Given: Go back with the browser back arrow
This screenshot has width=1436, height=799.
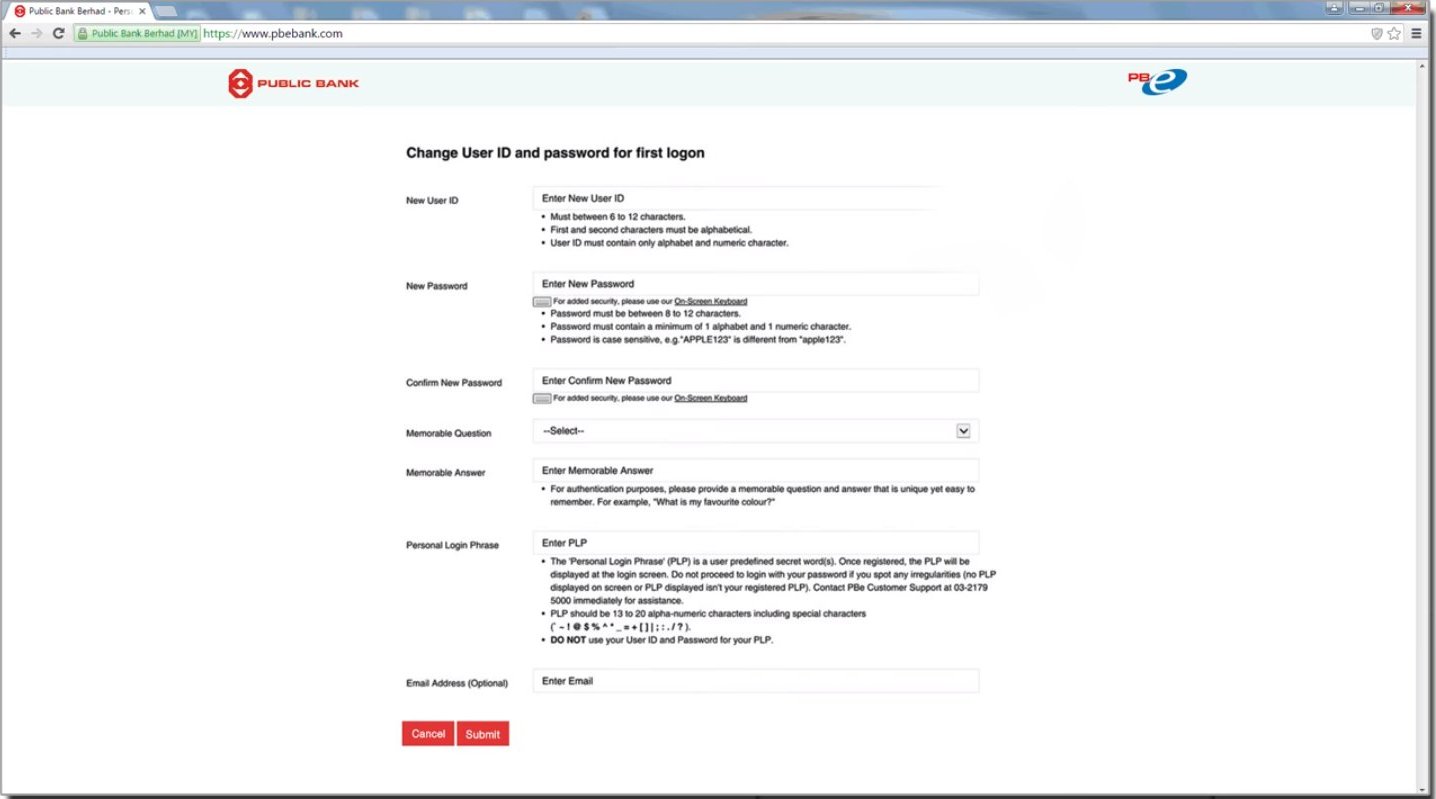Looking at the screenshot, I should point(15,33).
